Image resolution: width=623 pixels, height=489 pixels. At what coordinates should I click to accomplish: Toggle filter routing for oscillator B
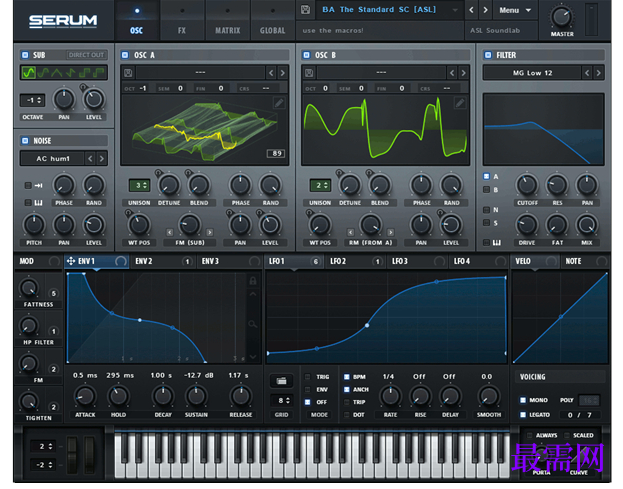486,189
